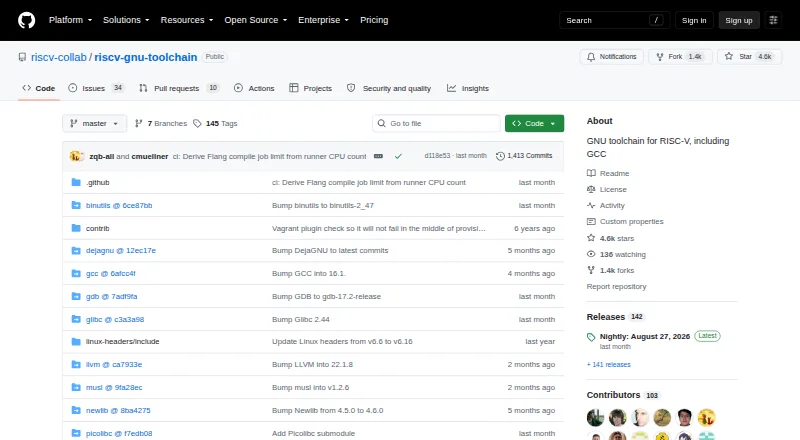Open the master branch selector
This screenshot has width=800, height=440.
coord(94,124)
